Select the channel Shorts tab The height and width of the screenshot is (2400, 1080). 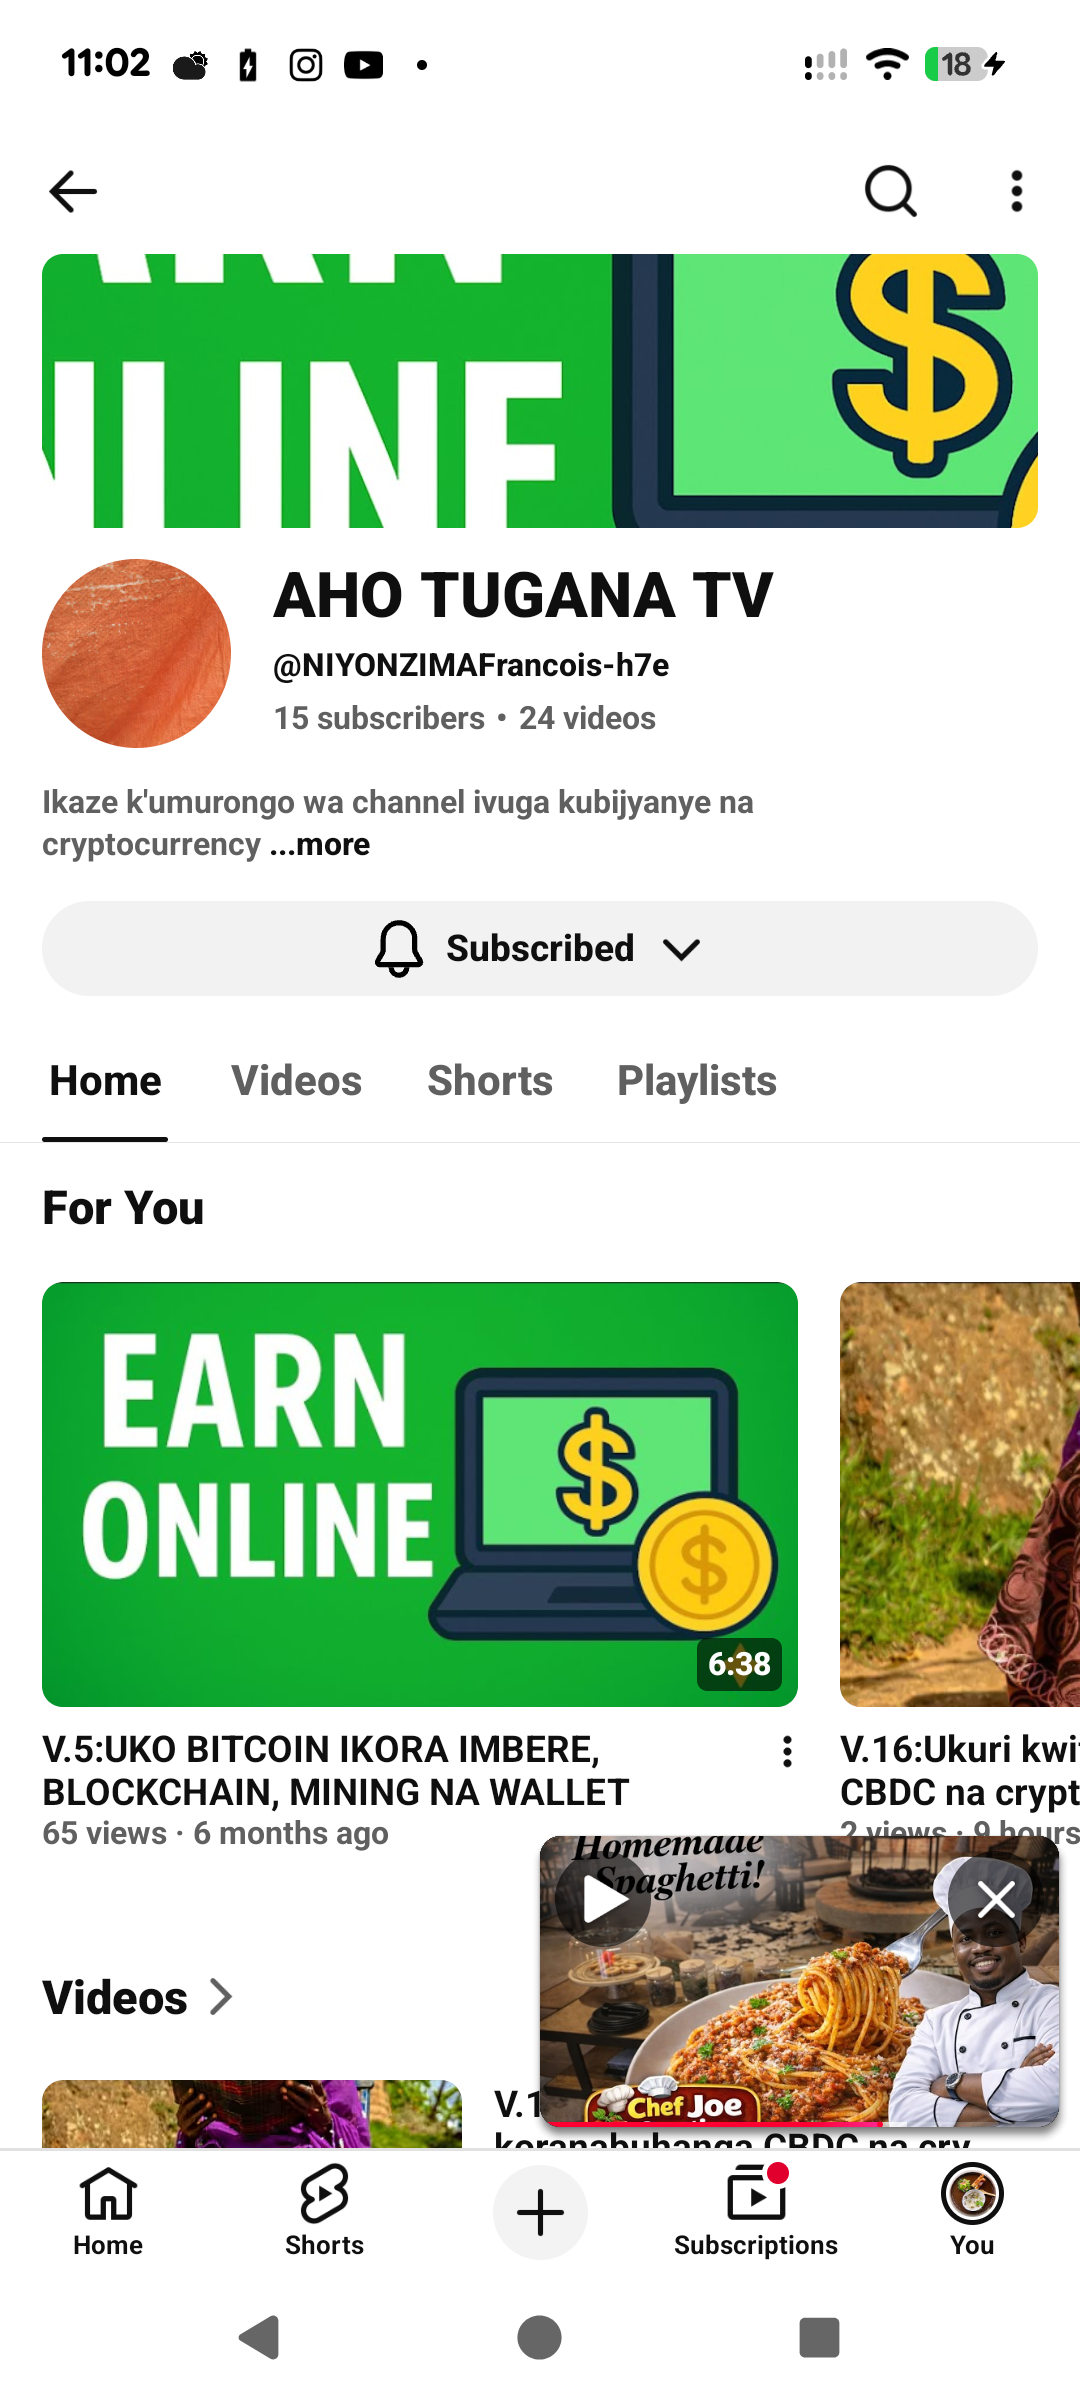pyautogui.click(x=490, y=1081)
